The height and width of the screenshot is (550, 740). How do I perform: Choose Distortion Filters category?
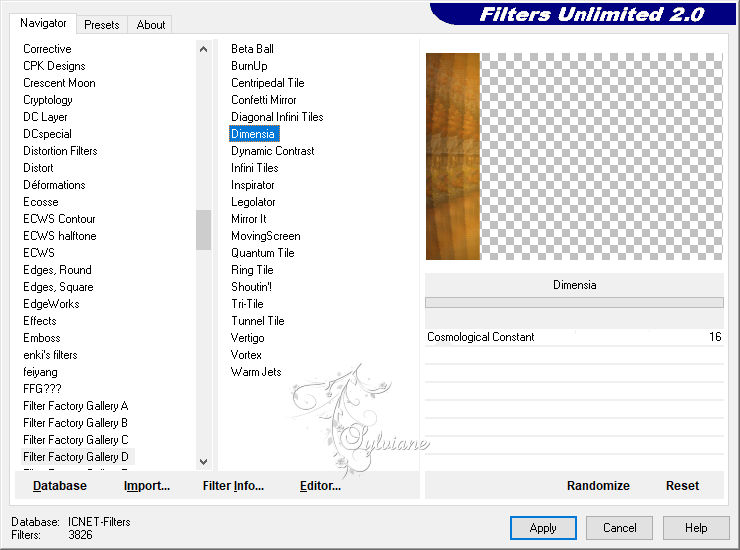click(x=60, y=151)
